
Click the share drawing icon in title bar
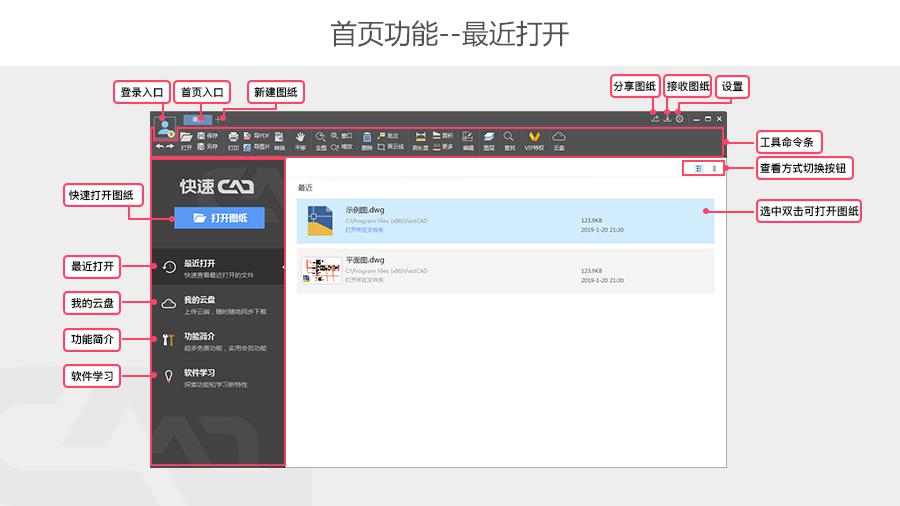[x=655, y=119]
